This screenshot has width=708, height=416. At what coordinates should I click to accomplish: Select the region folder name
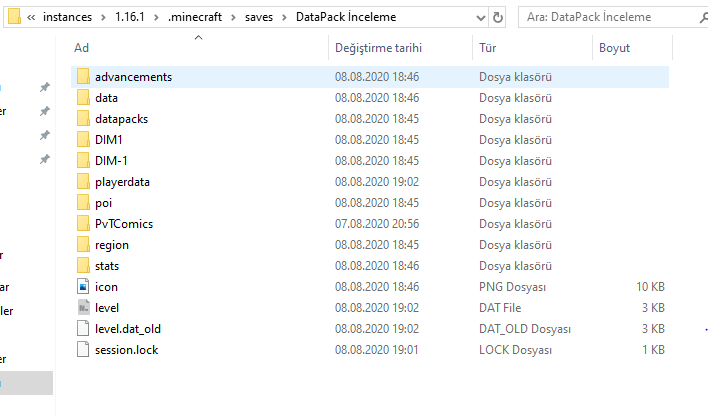click(x=112, y=245)
